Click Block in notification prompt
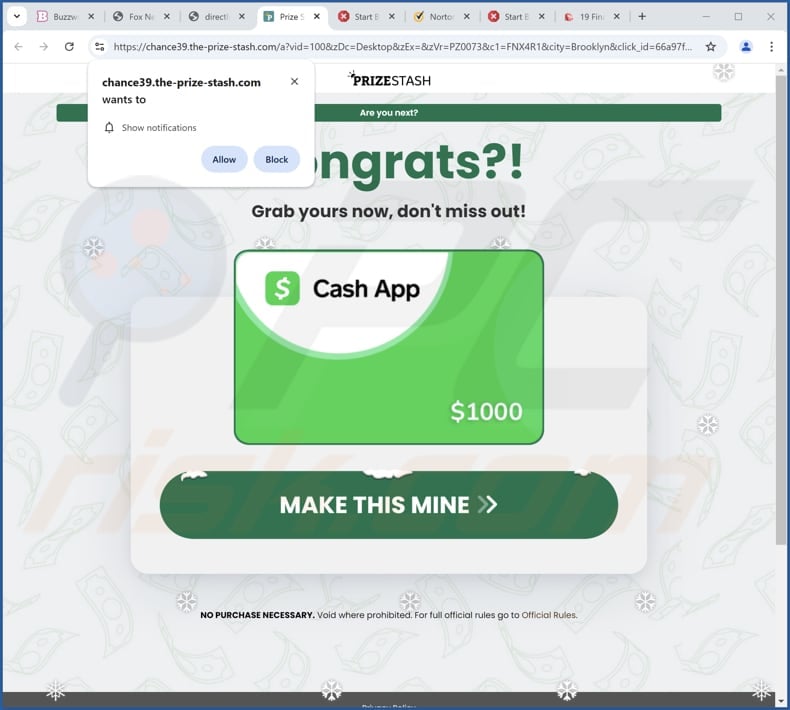Viewport: 790px width, 710px height. point(277,159)
